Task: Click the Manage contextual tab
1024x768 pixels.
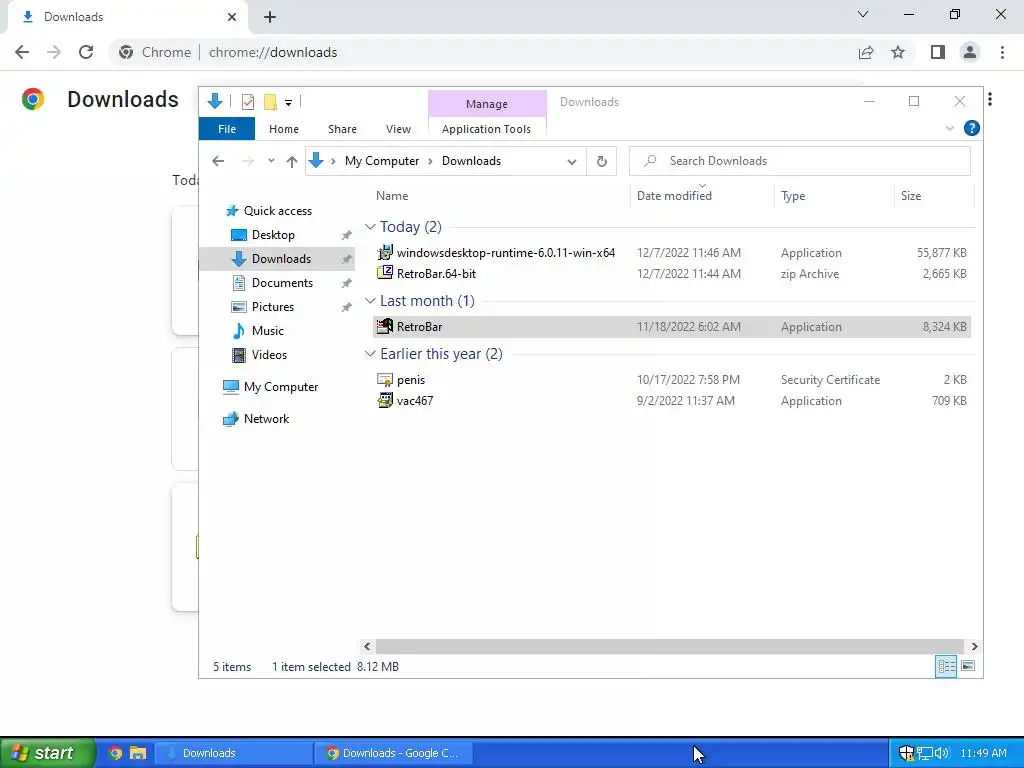Action: click(487, 104)
